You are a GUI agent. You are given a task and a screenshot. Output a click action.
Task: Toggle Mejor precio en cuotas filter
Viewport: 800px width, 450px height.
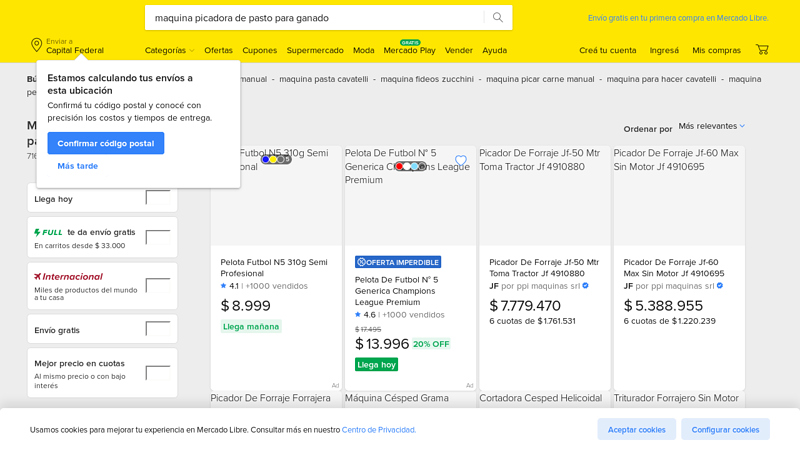pos(157,373)
